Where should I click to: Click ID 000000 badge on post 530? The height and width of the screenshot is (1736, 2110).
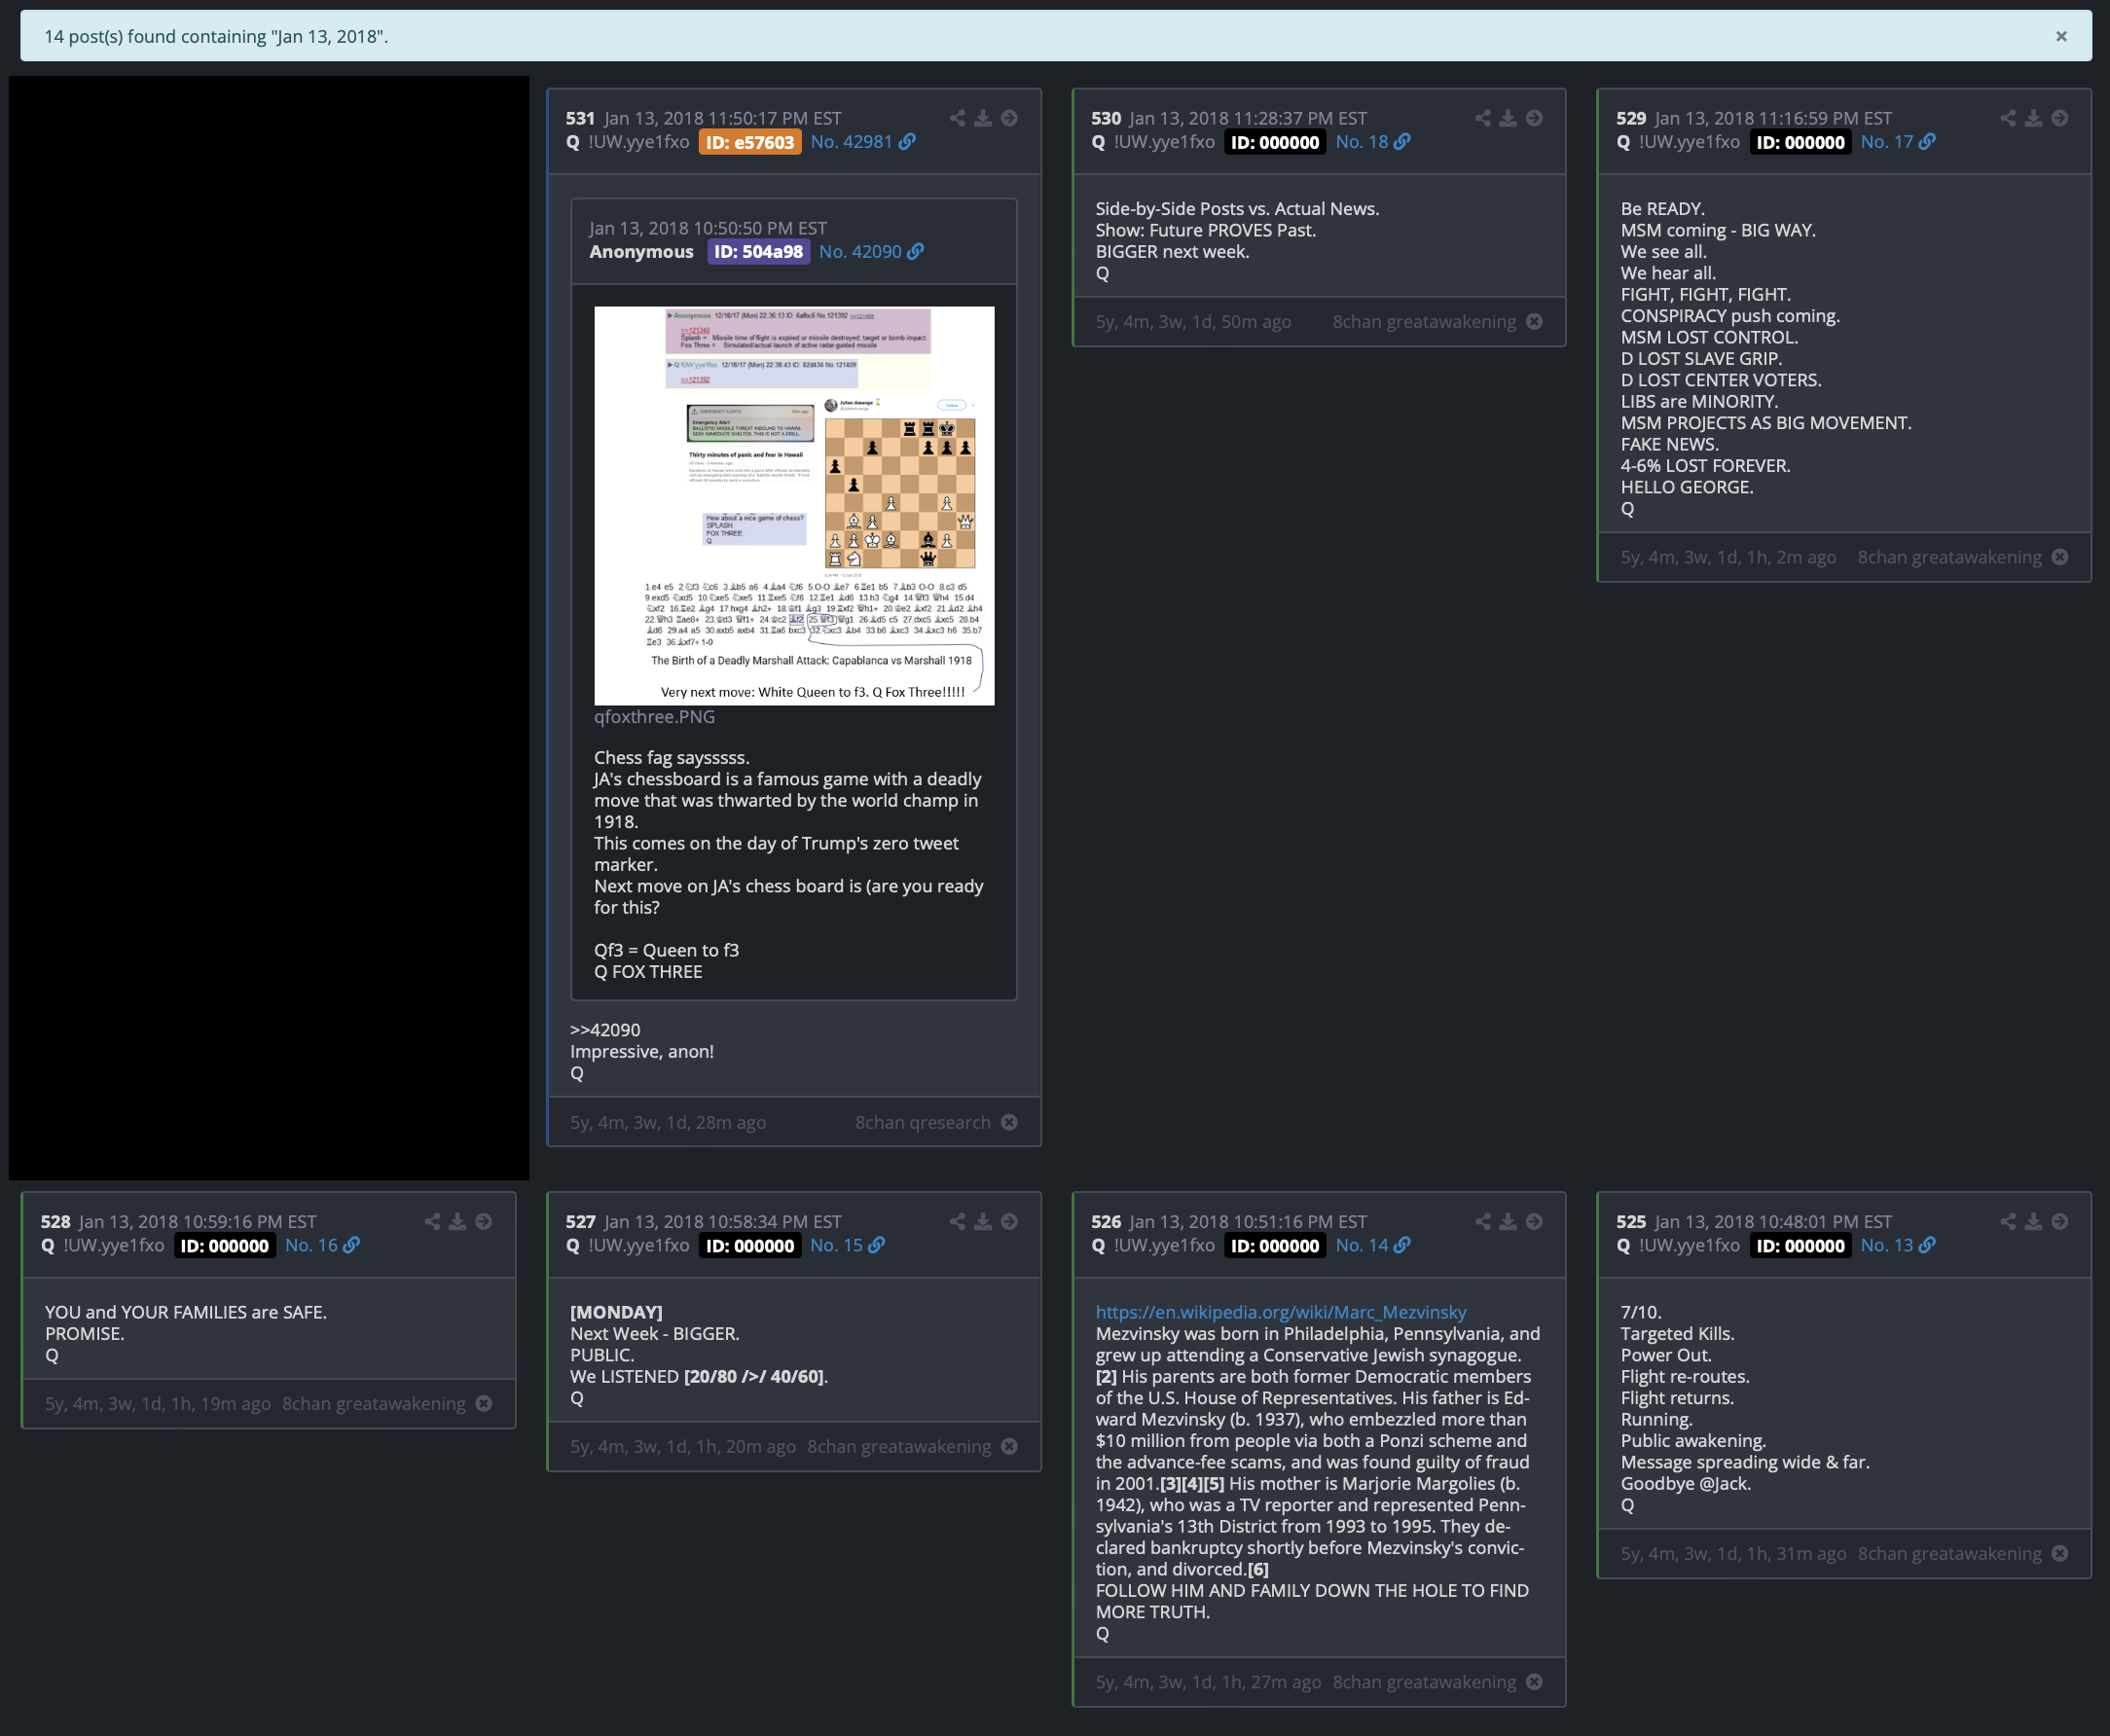[1274, 142]
